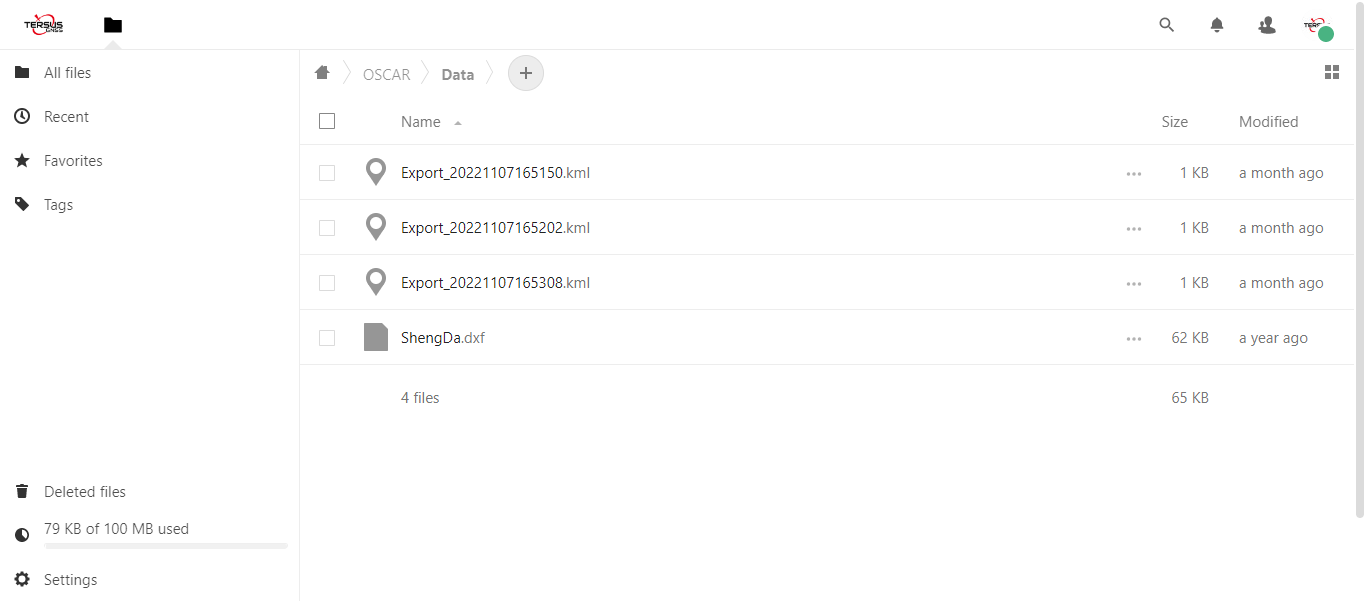The image size is (1366, 601).
Task: Click 'a year ago' modified date
Action: click(x=1273, y=338)
